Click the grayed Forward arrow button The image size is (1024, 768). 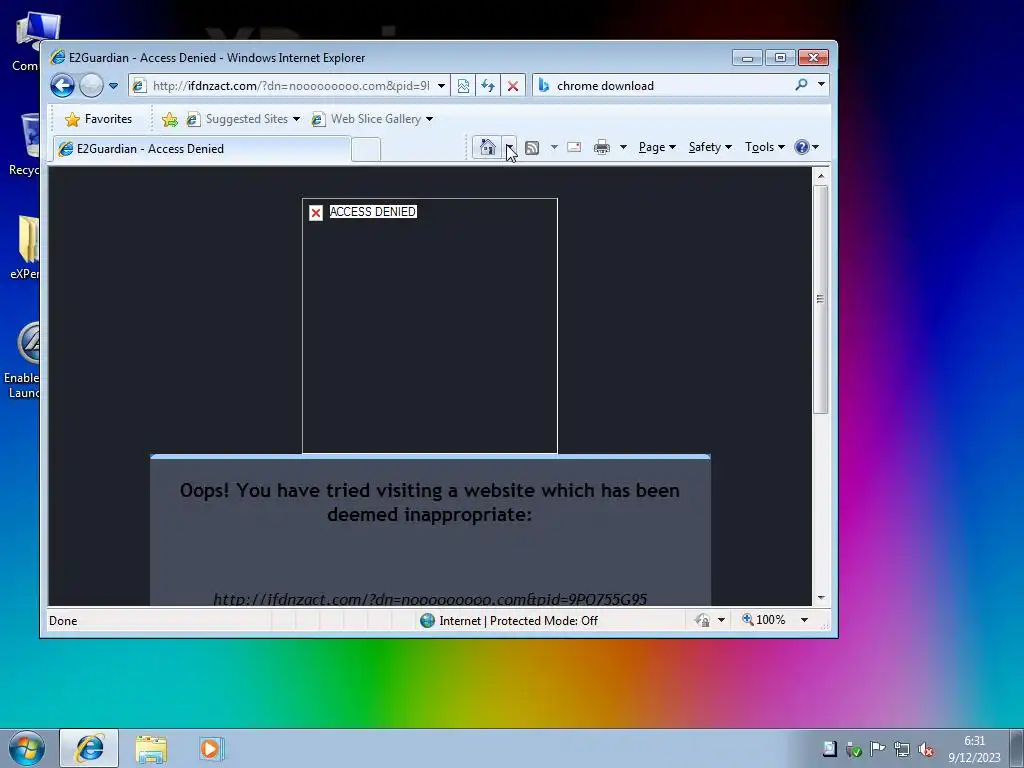coord(91,86)
